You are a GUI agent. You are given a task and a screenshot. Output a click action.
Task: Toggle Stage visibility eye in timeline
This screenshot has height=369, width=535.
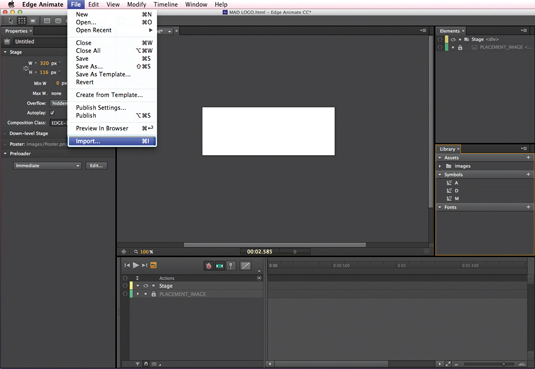(x=146, y=286)
